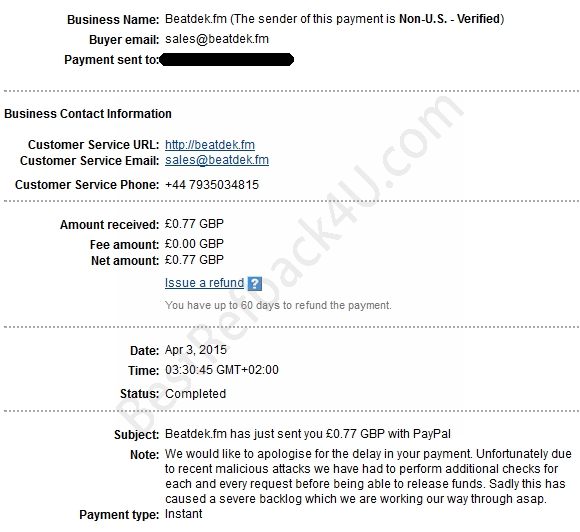Click the Completed status text
The width and height of the screenshot is (580, 532).
(195, 394)
